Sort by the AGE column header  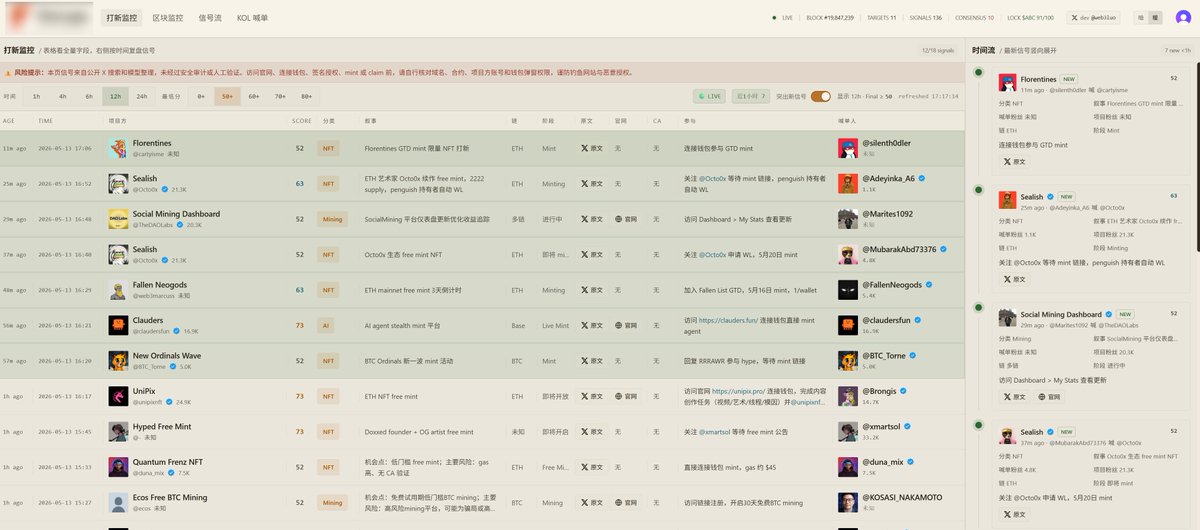(x=9, y=120)
